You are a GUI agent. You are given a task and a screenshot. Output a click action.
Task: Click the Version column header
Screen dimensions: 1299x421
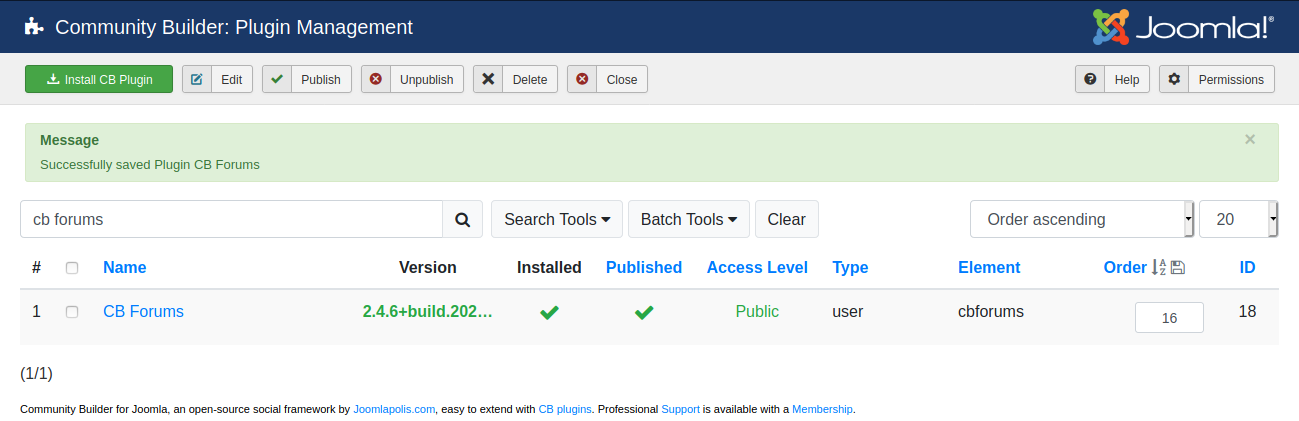coord(427,267)
